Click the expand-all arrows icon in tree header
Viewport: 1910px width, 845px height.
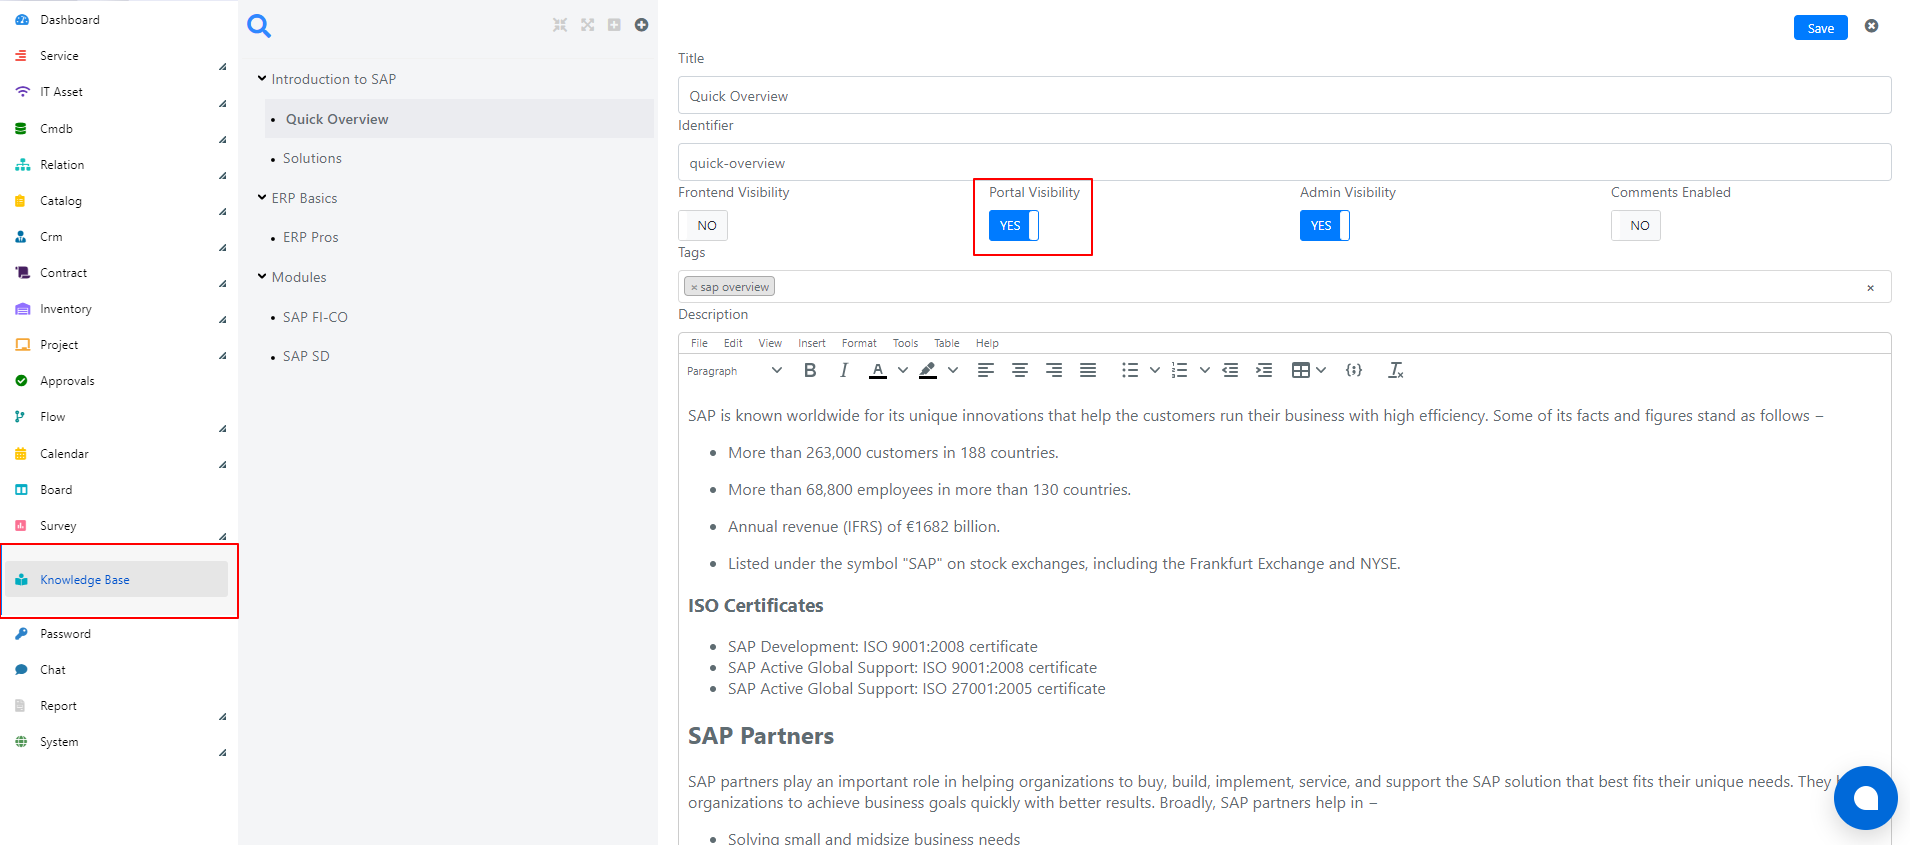(587, 25)
